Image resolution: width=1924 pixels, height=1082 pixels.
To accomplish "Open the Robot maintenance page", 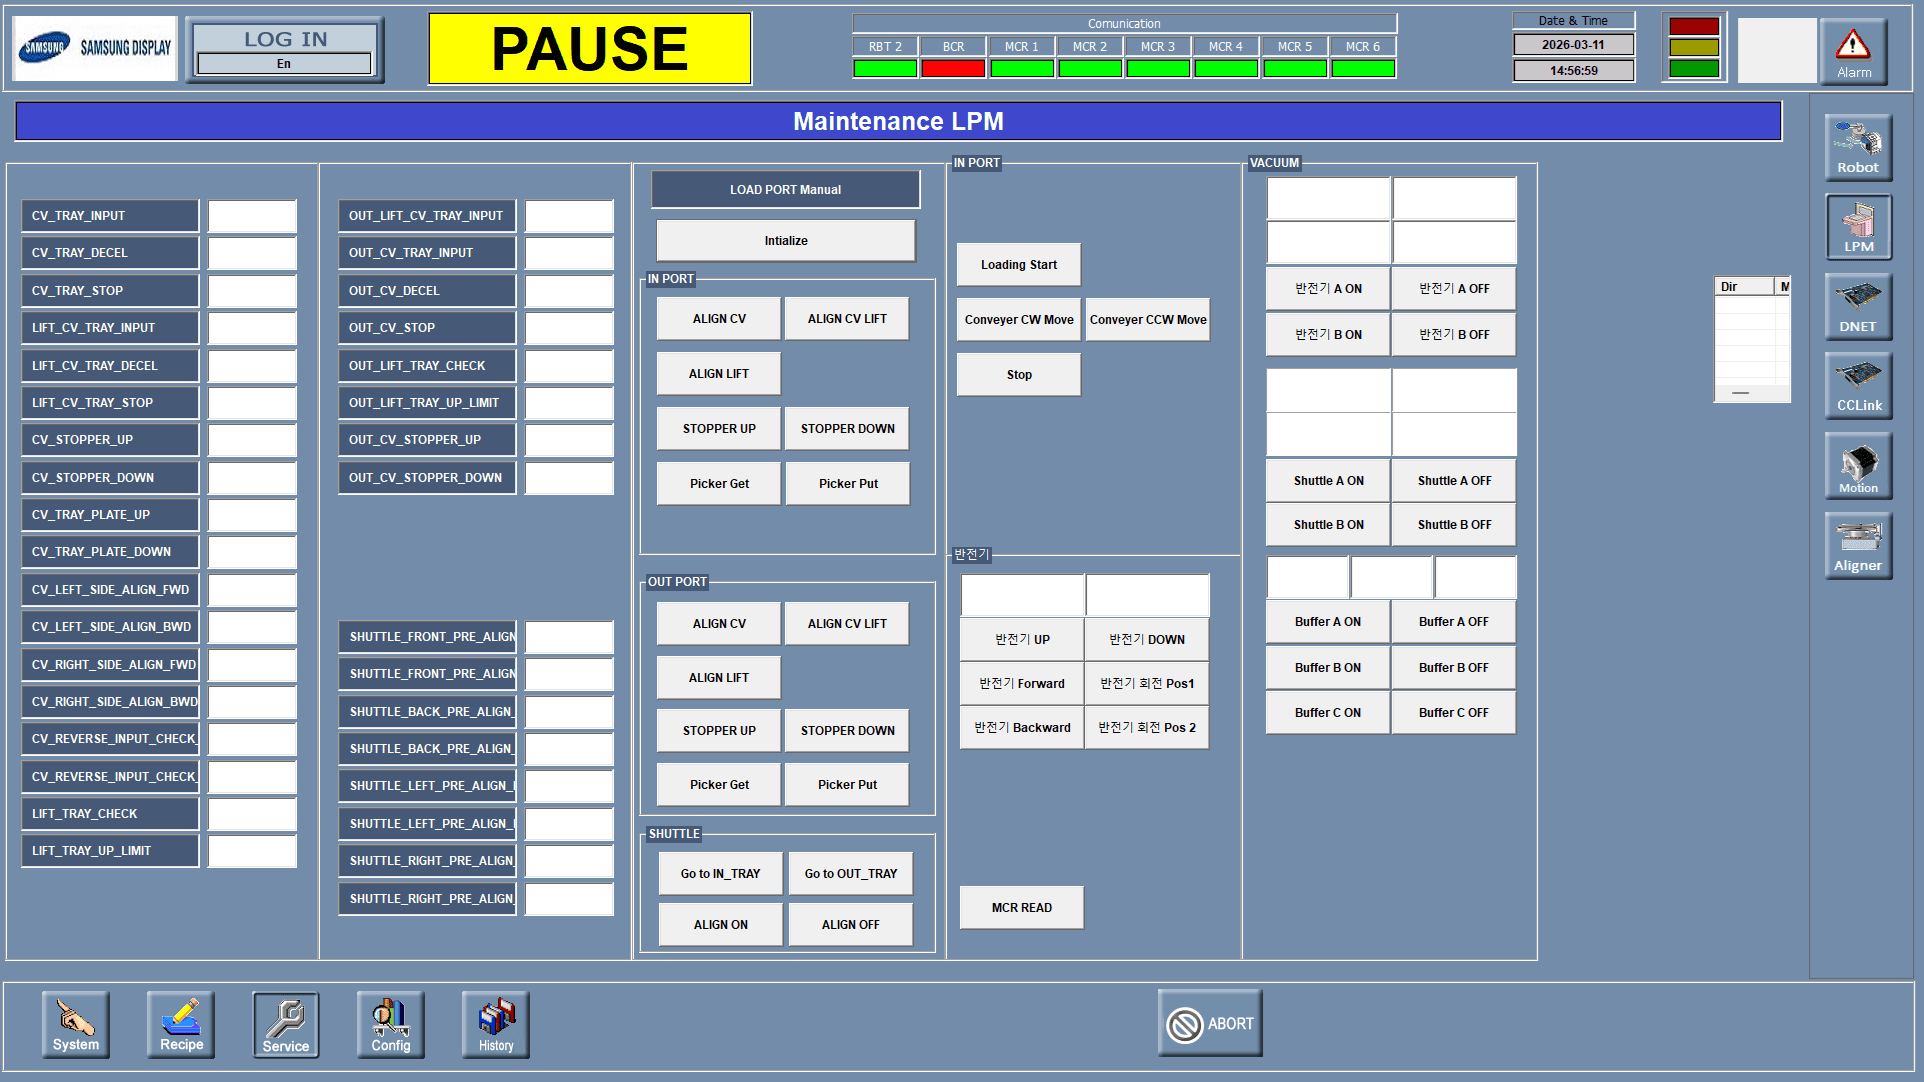I will (x=1857, y=147).
